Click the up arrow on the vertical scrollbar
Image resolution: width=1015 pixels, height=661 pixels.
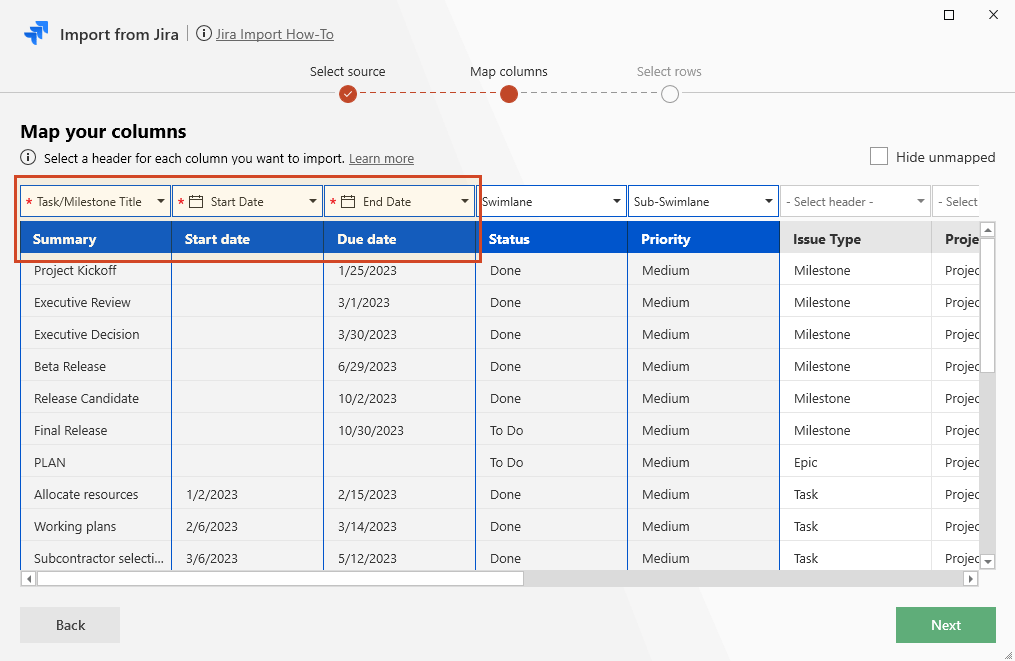[988, 229]
